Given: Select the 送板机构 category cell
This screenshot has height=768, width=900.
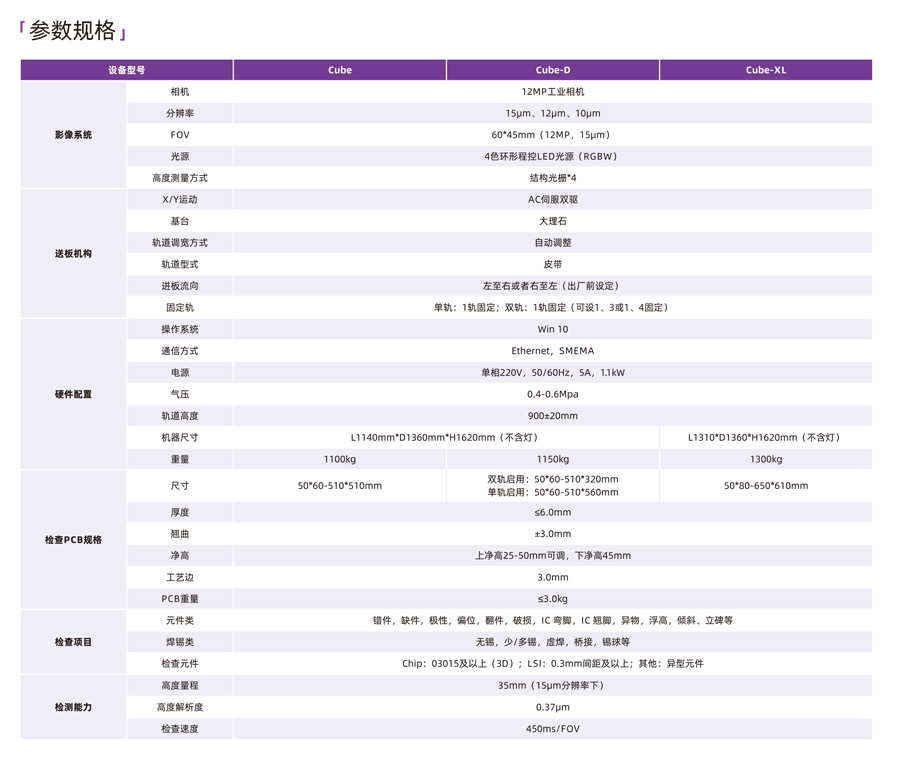Looking at the screenshot, I should (74, 254).
